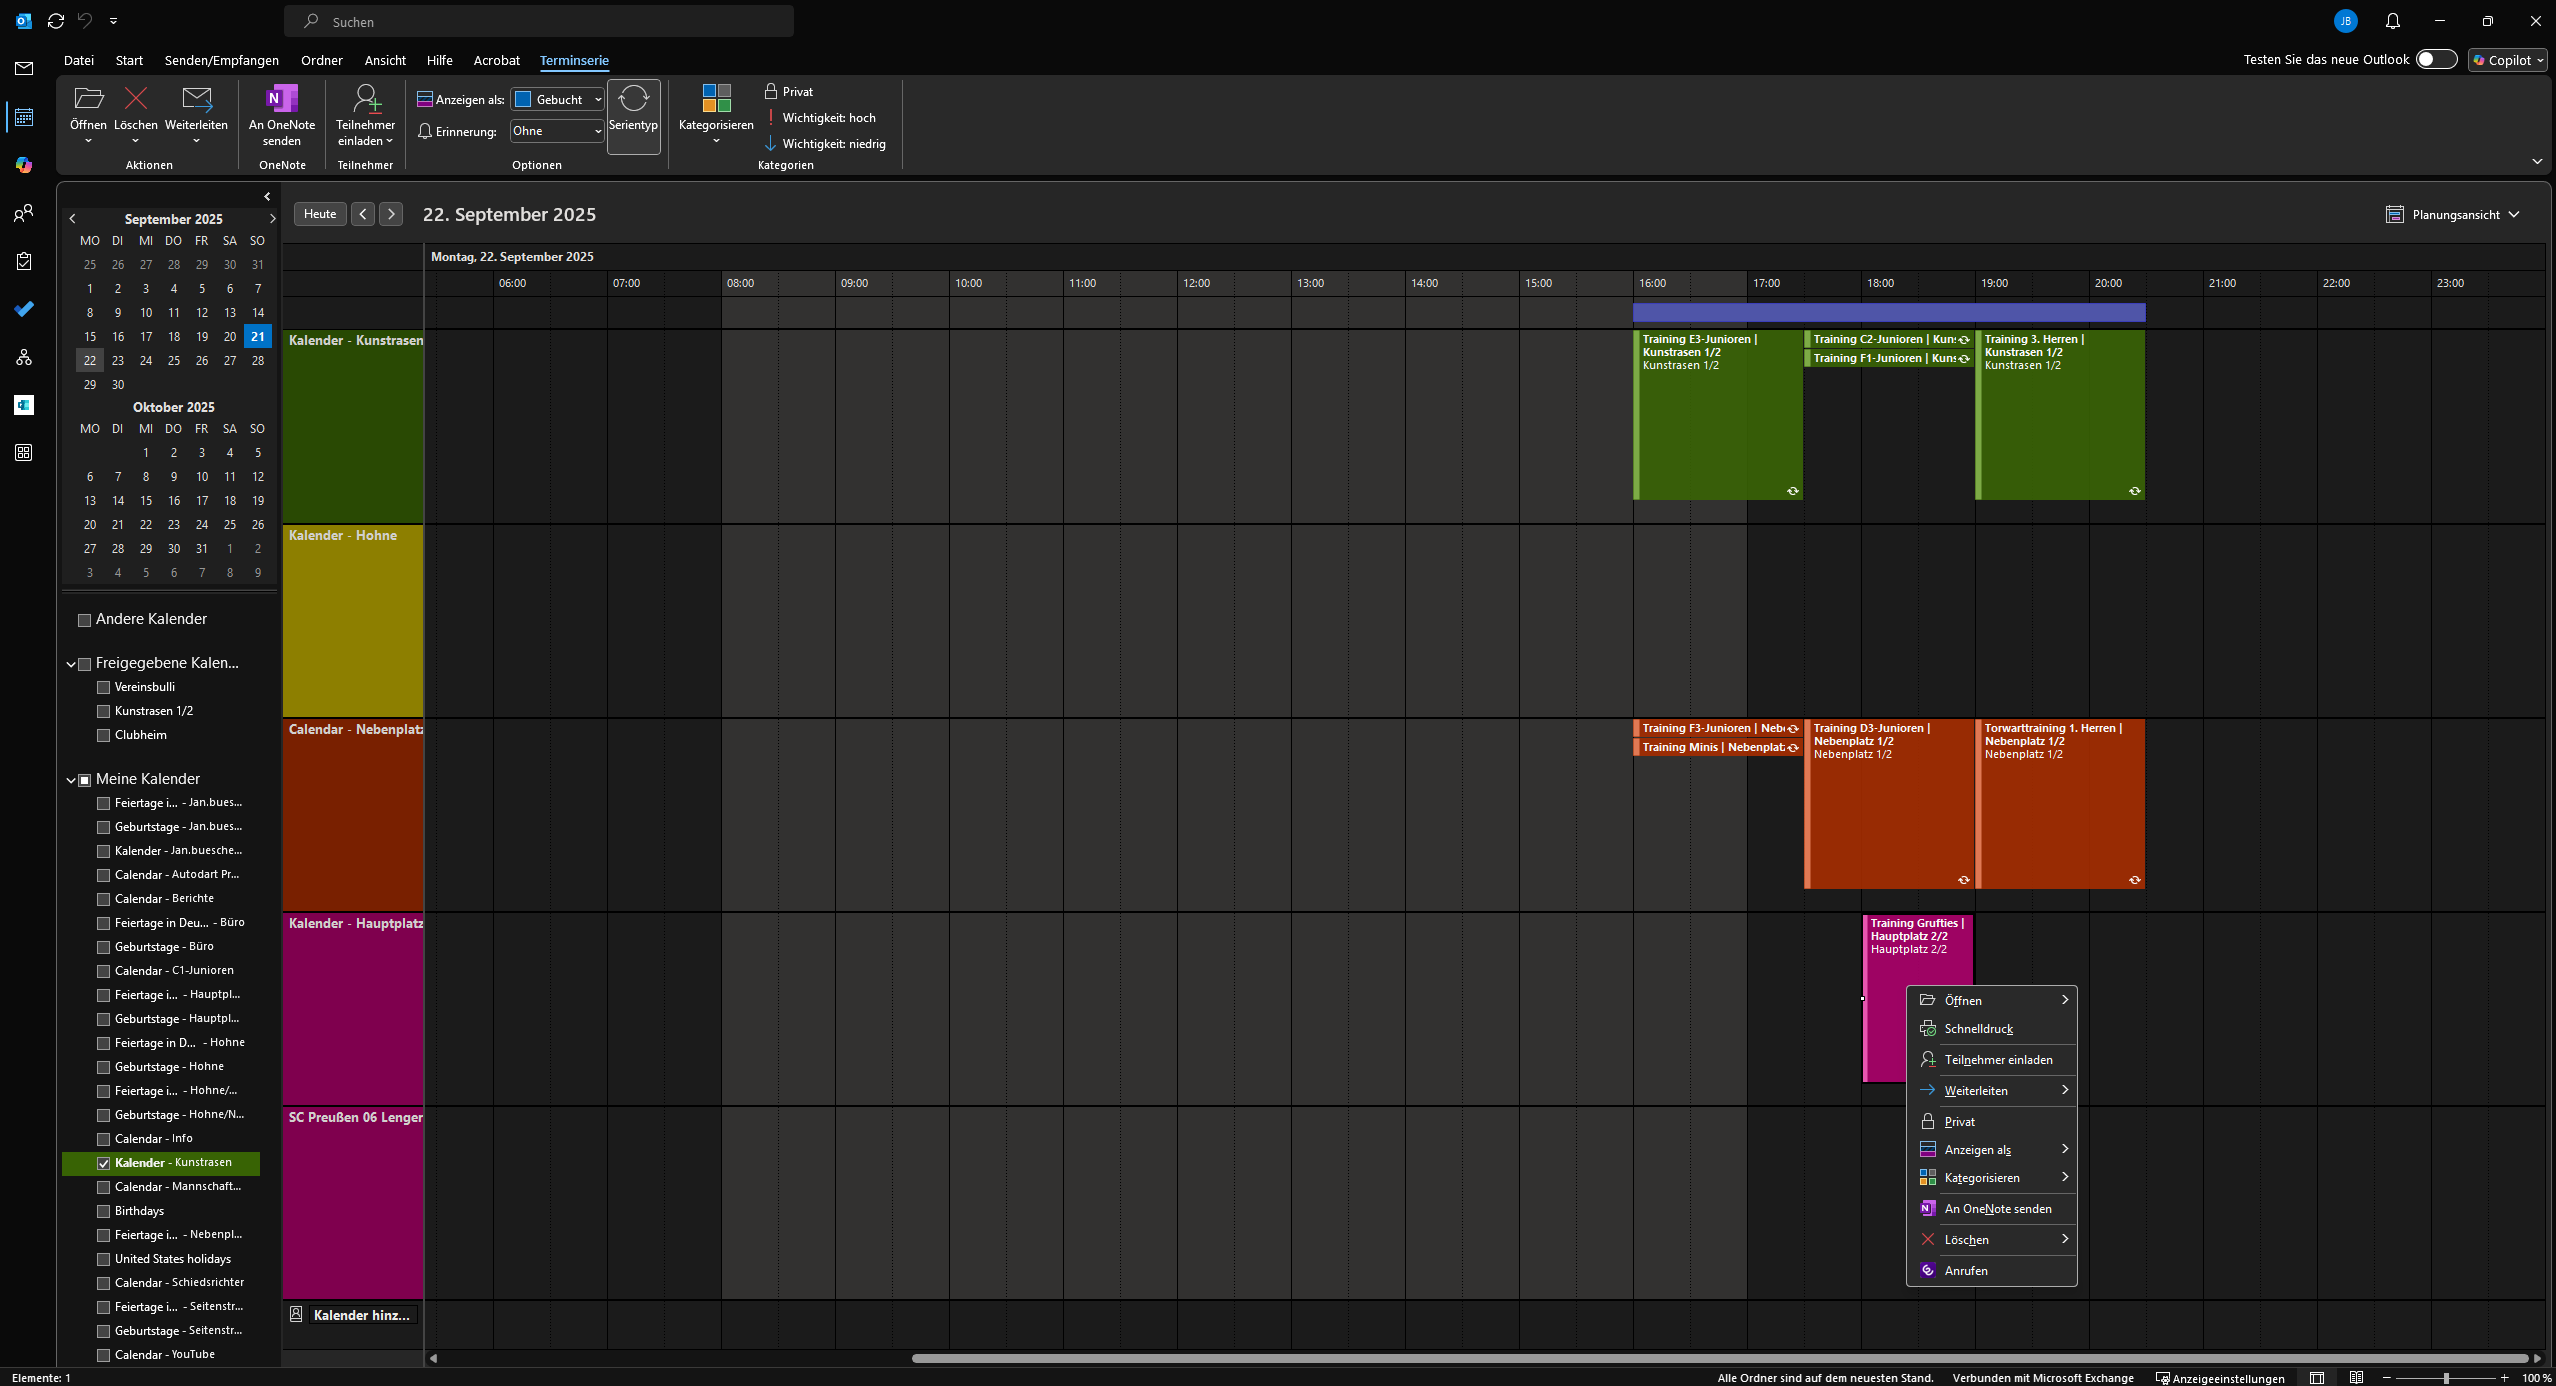Open the To Do checkmark sidebar icon
This screenshot has height=1386, width=2556.
[x=24, y=309]
